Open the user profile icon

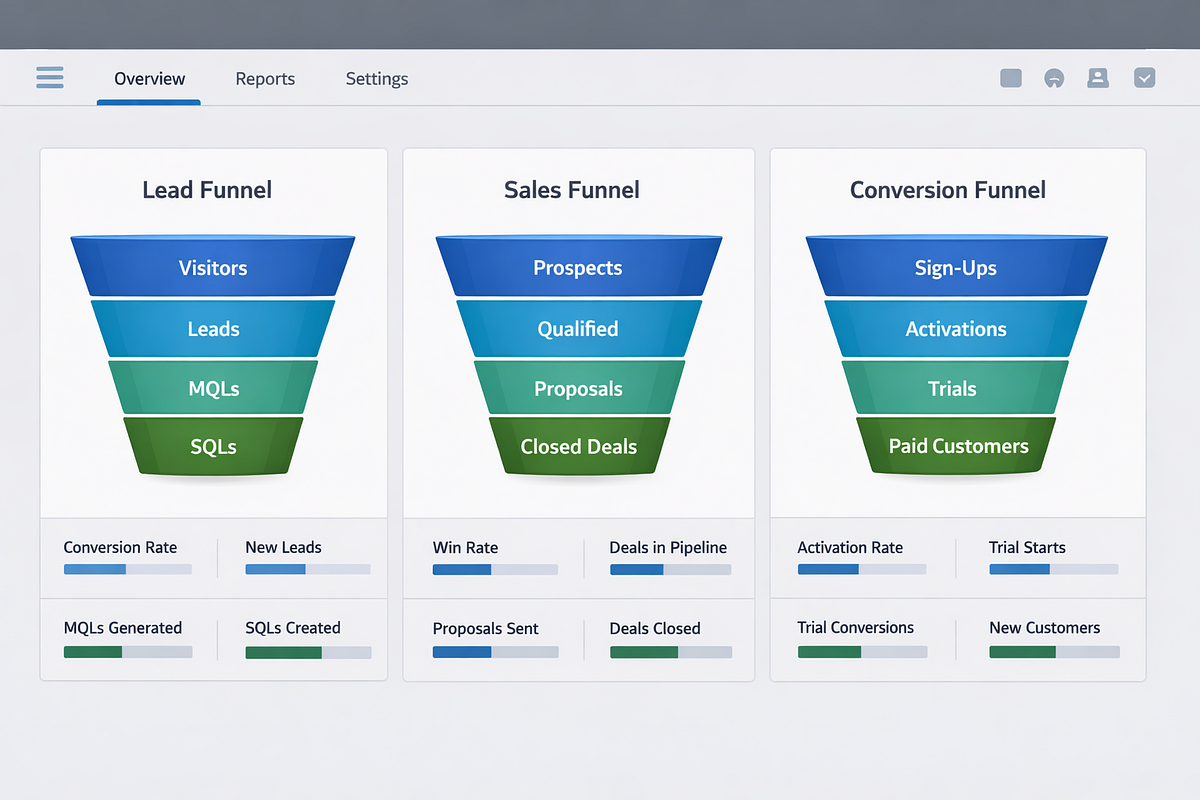(x=1098, y=78)
